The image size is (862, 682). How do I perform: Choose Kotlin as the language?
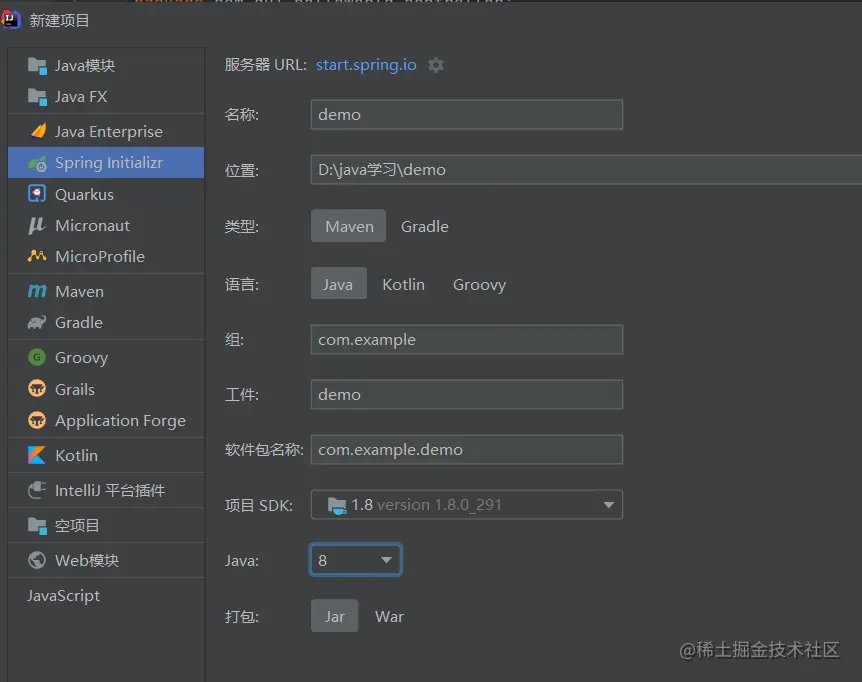pyautogui.click(x=403, y=284)
